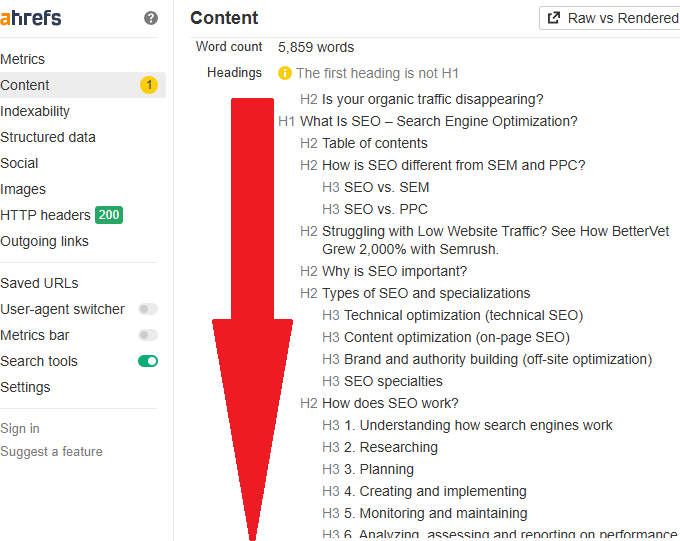Screen dimensions: 680x541
Task: Open the help question mark icon
Action: click(x=150, y=18)
